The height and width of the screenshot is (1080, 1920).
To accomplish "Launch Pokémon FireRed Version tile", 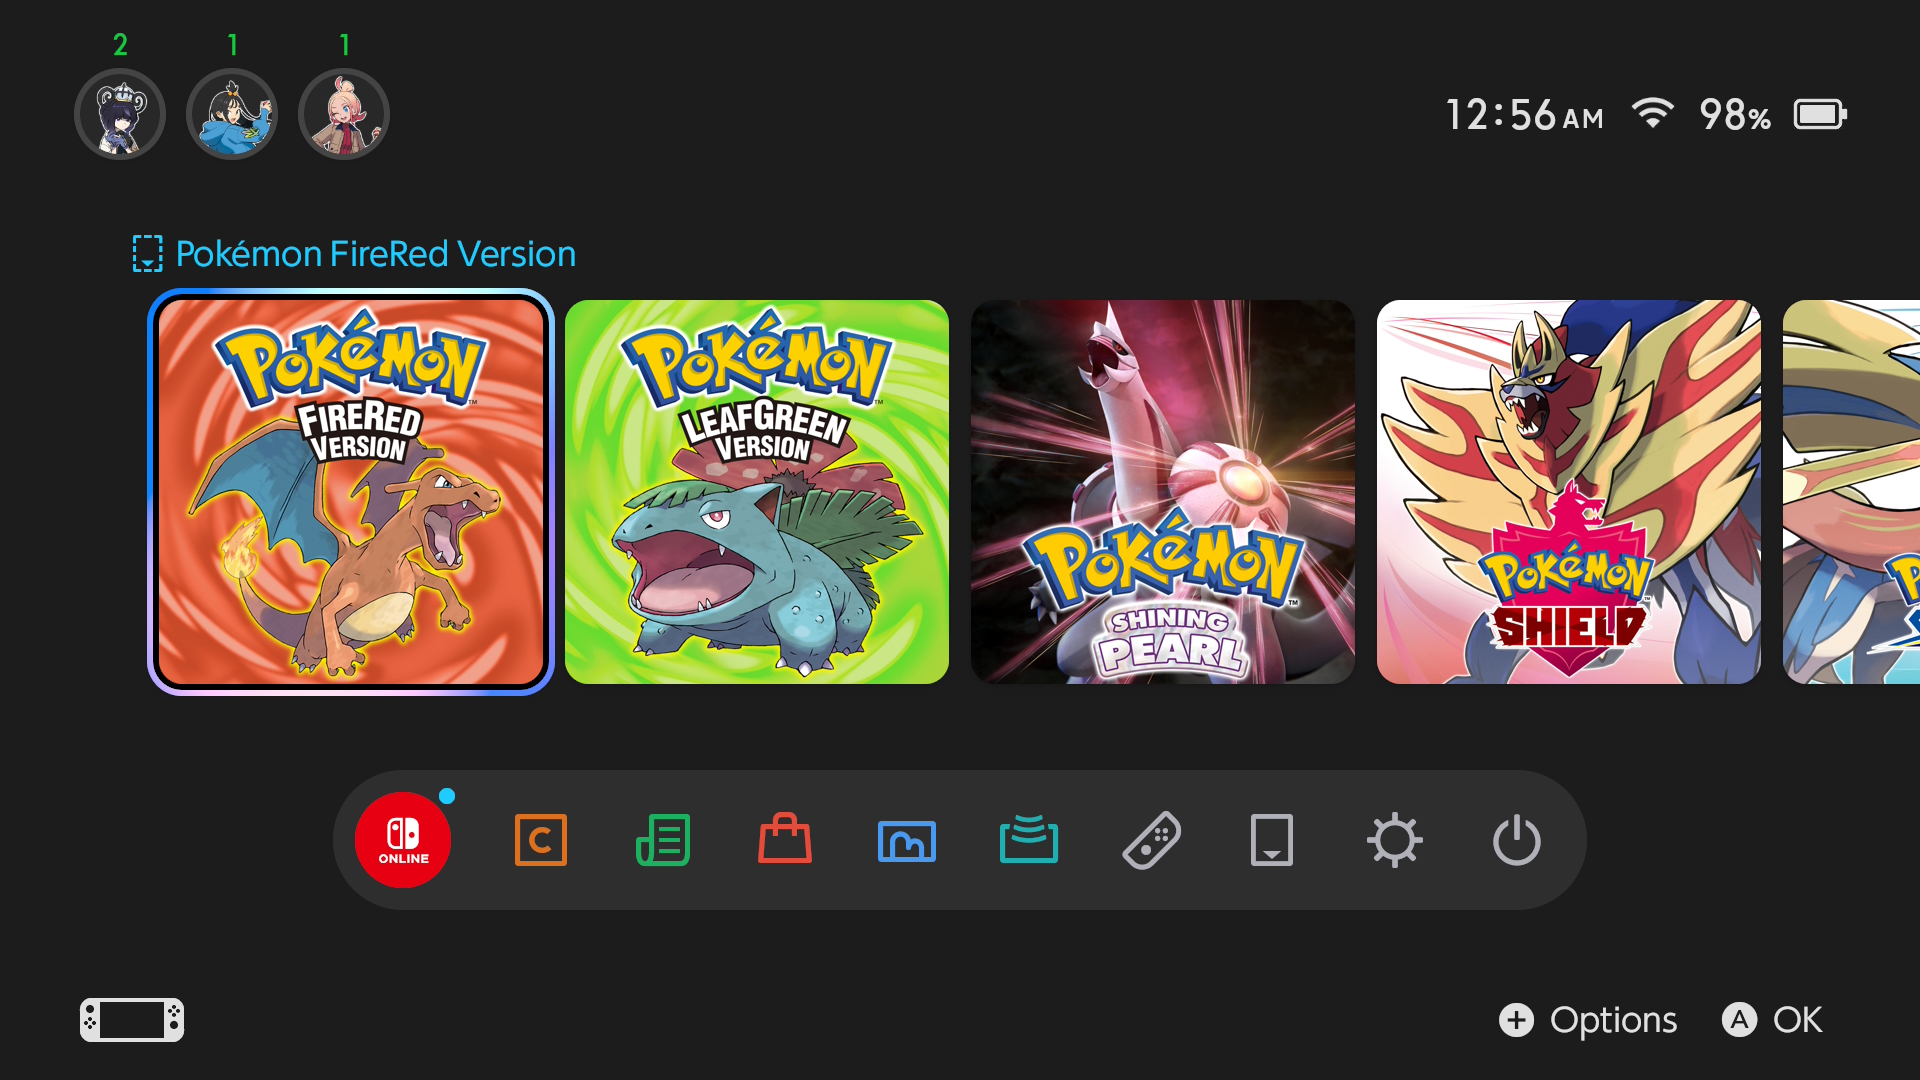I will pos(351,492).
